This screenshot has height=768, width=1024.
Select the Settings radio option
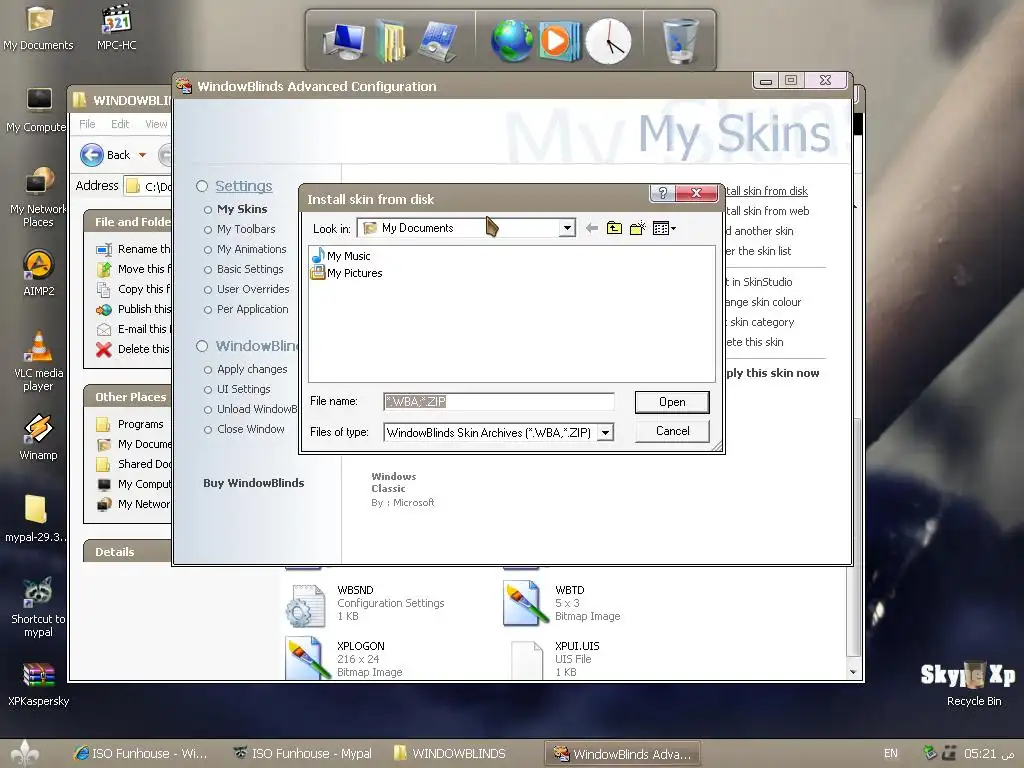coord(202,186)
